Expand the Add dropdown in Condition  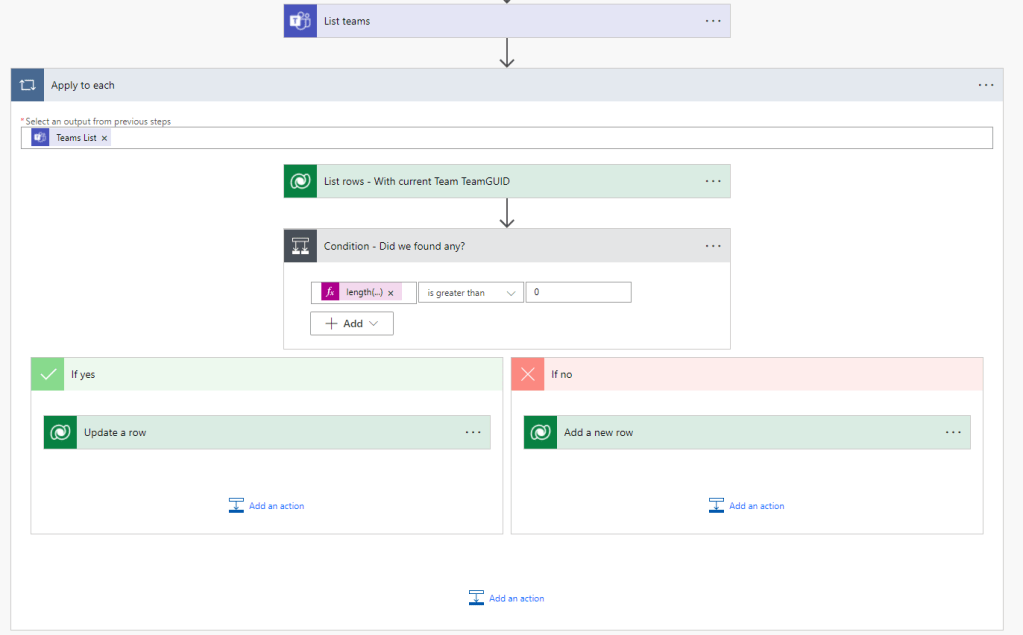(352, 323)
